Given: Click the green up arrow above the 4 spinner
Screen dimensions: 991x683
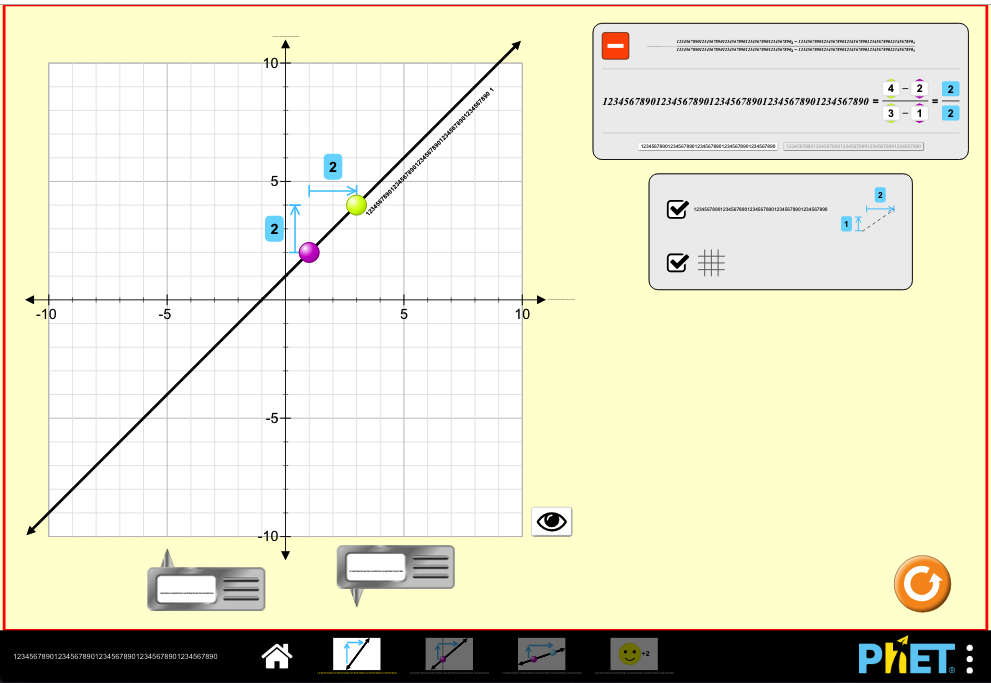Looking at the screenshot, I should click(890, 78).
